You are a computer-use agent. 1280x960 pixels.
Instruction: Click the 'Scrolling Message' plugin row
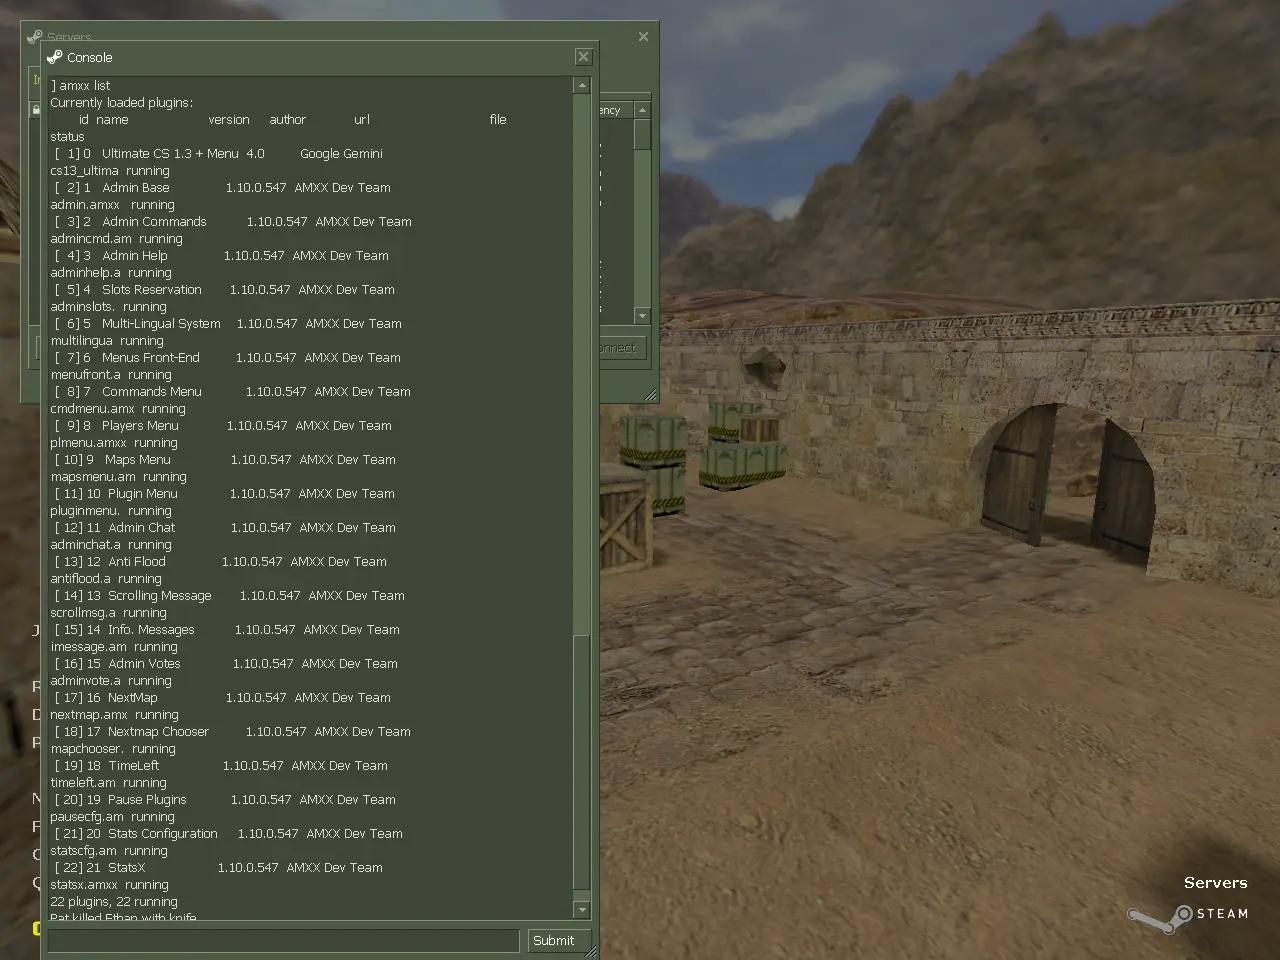coord(229,596)
